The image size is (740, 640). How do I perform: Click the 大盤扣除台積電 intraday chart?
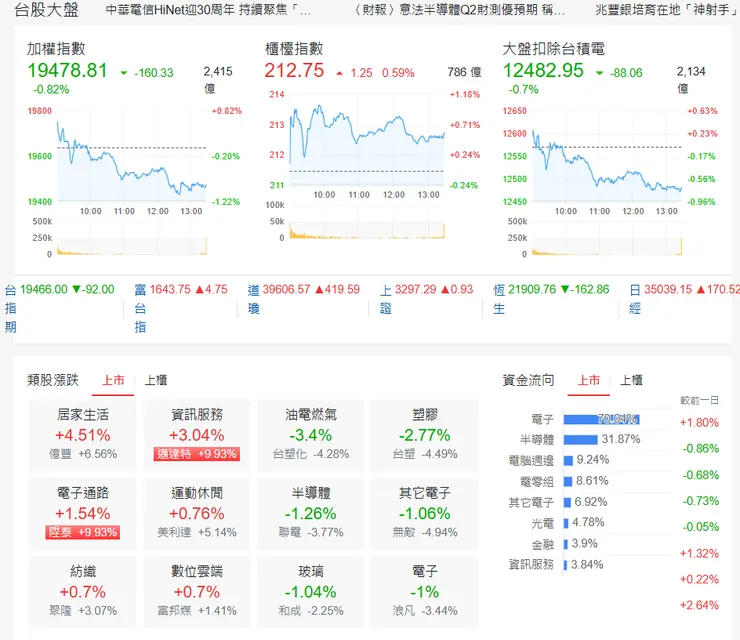point(607,158)
